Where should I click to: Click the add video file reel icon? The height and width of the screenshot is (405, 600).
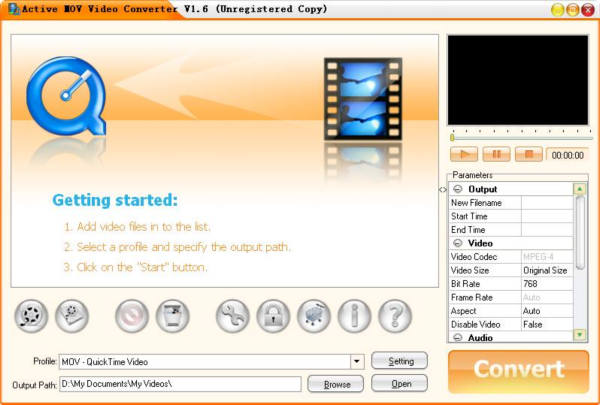(31, 316)
